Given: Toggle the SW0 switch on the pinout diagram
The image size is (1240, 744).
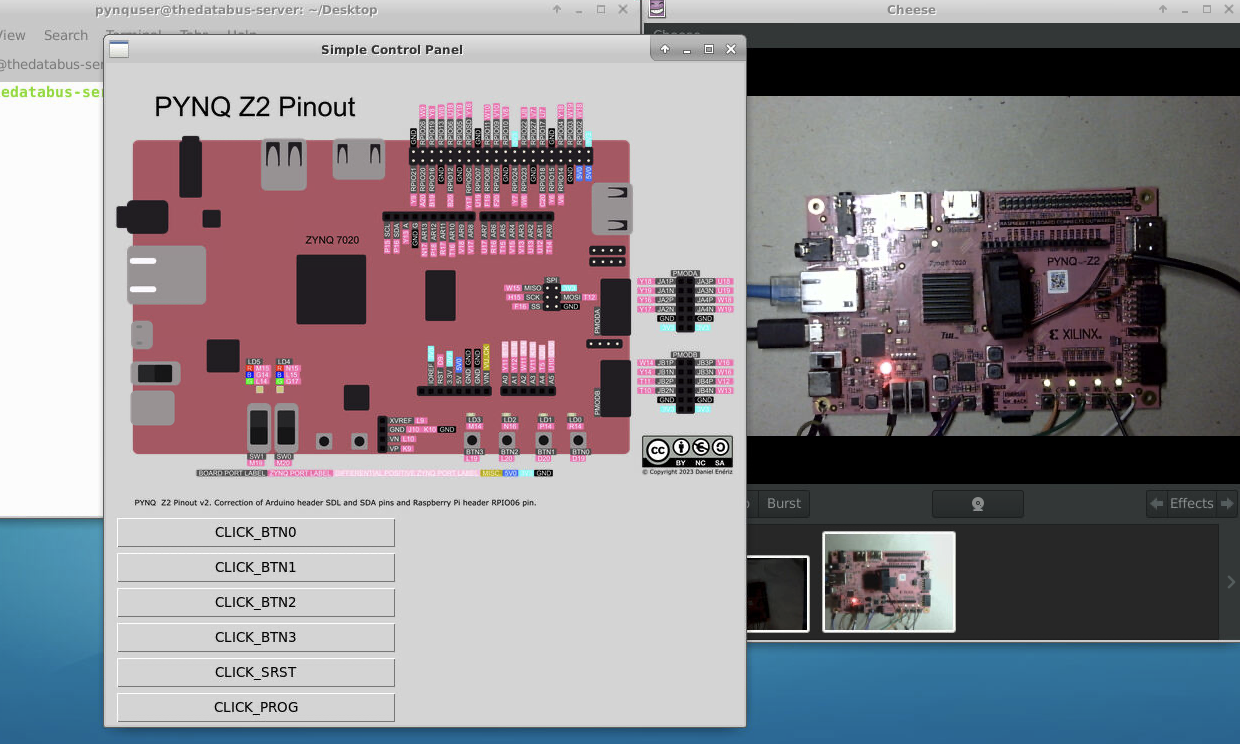Looking at the screenshot, I should pyautogui.click(x=286, y=428).
